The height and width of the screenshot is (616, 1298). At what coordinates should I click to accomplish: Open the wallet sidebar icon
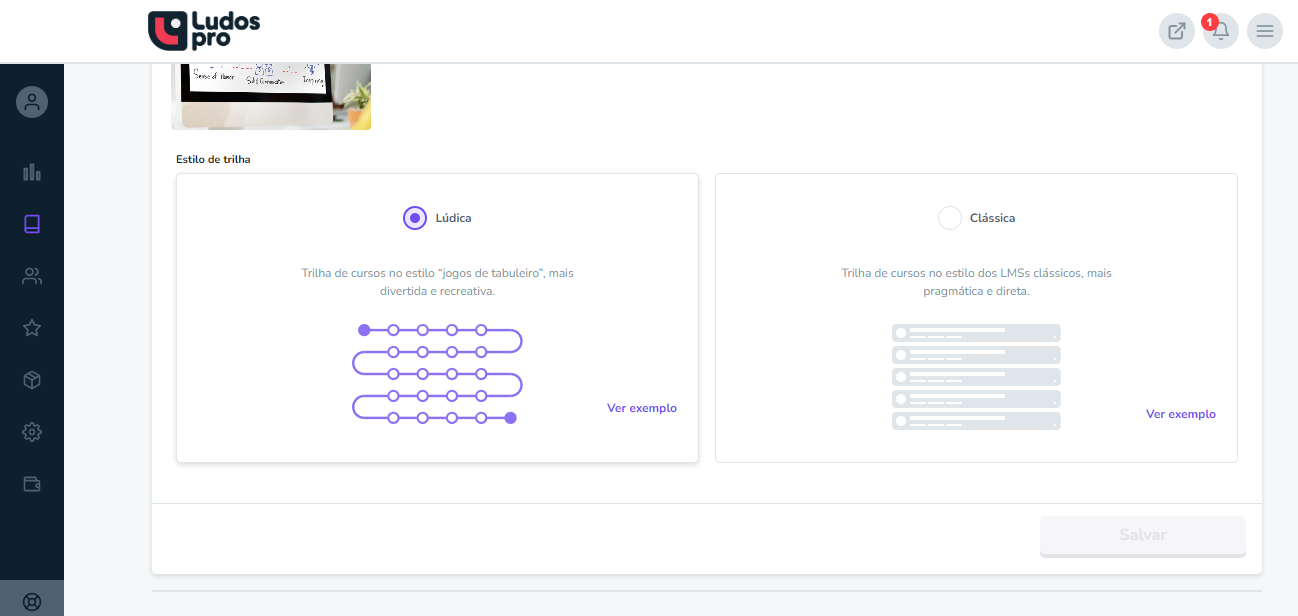pos(32,484)
